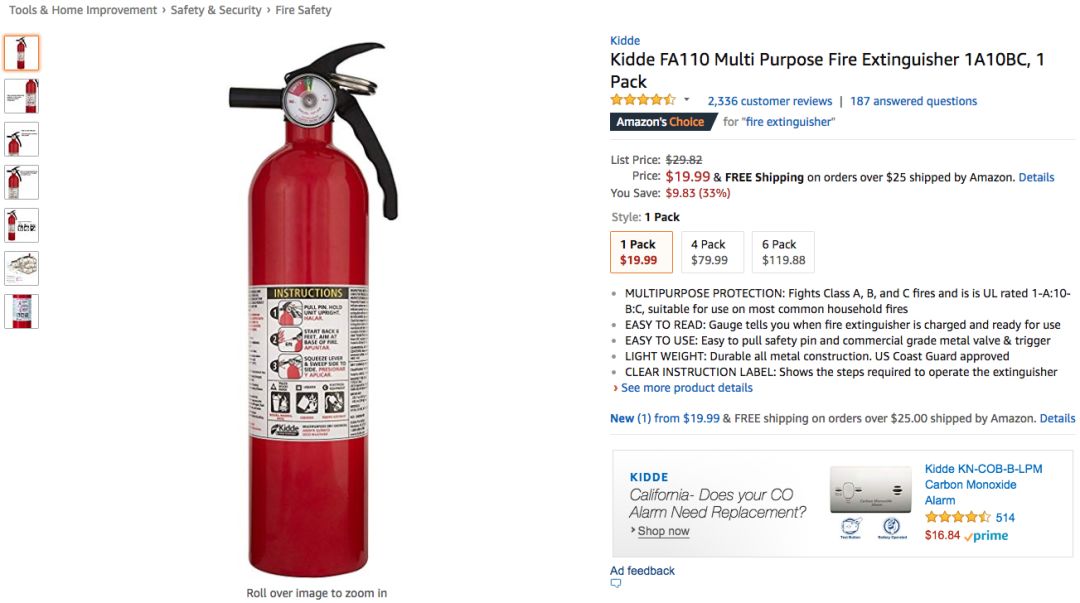Image resolution: width=1080 pixels, height=603 pixels.
Task: Open the star ratings dropdown arrow
Action: (x=686, y=100)
